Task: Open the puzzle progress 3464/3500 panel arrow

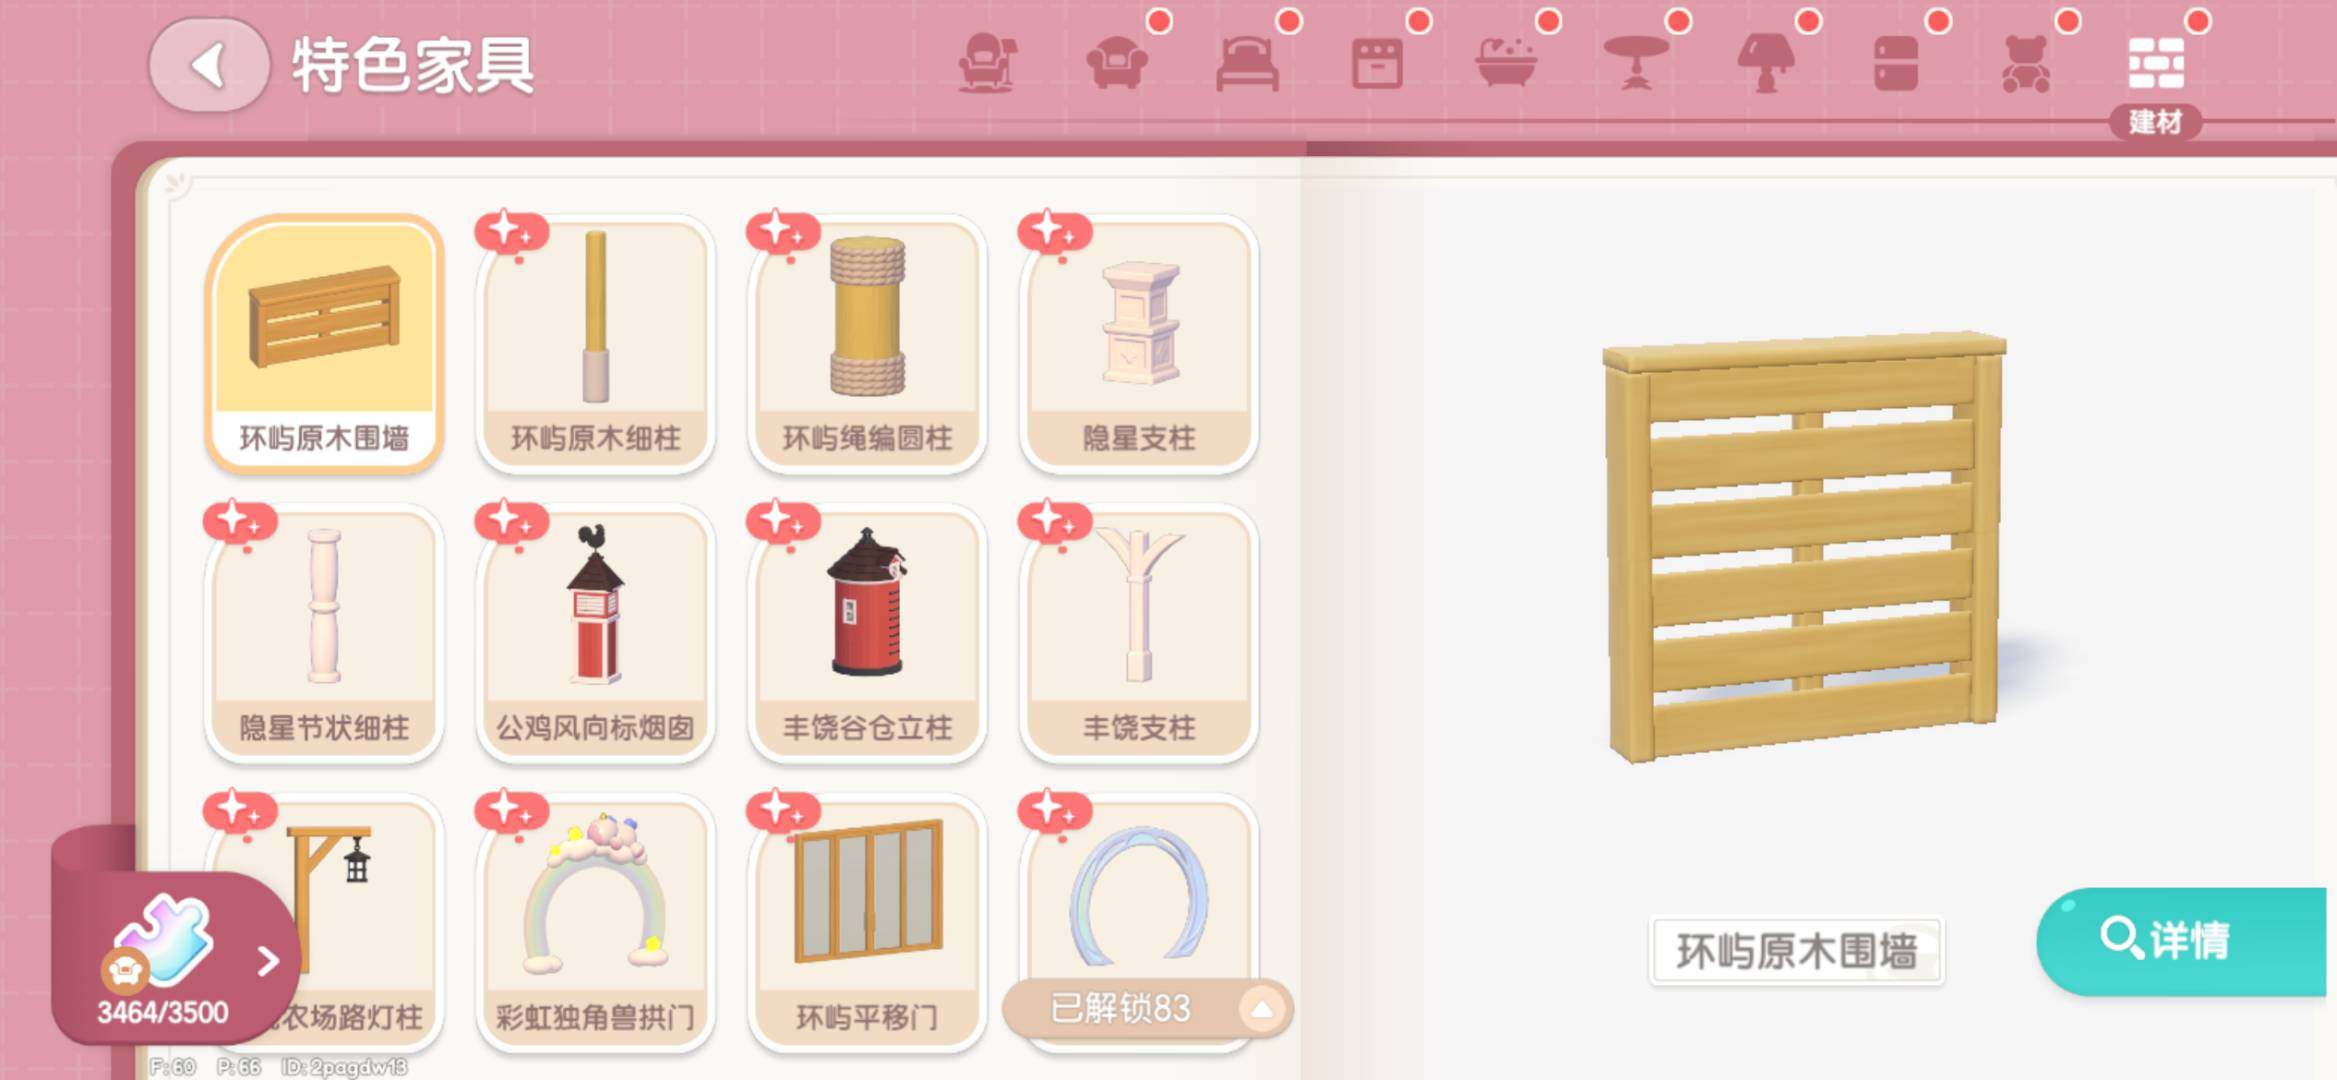Action: tap(267, 961)
